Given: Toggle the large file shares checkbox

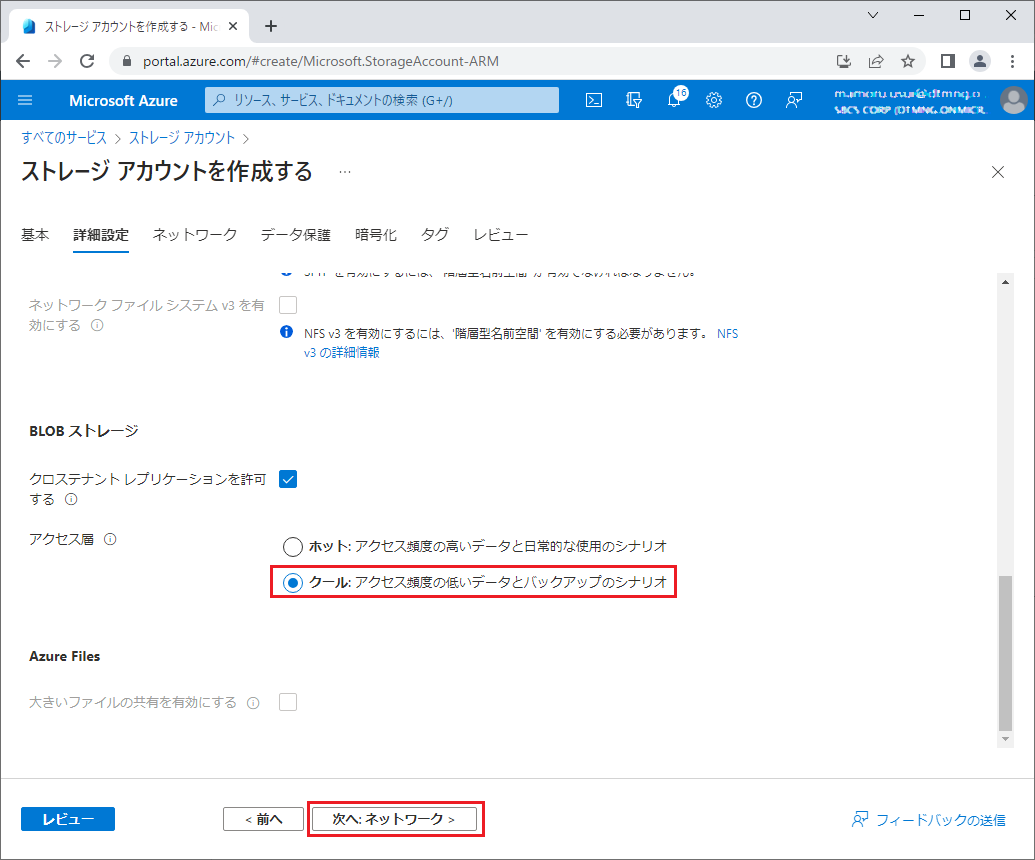Looking at the screenshot, I should coord(288,702).
